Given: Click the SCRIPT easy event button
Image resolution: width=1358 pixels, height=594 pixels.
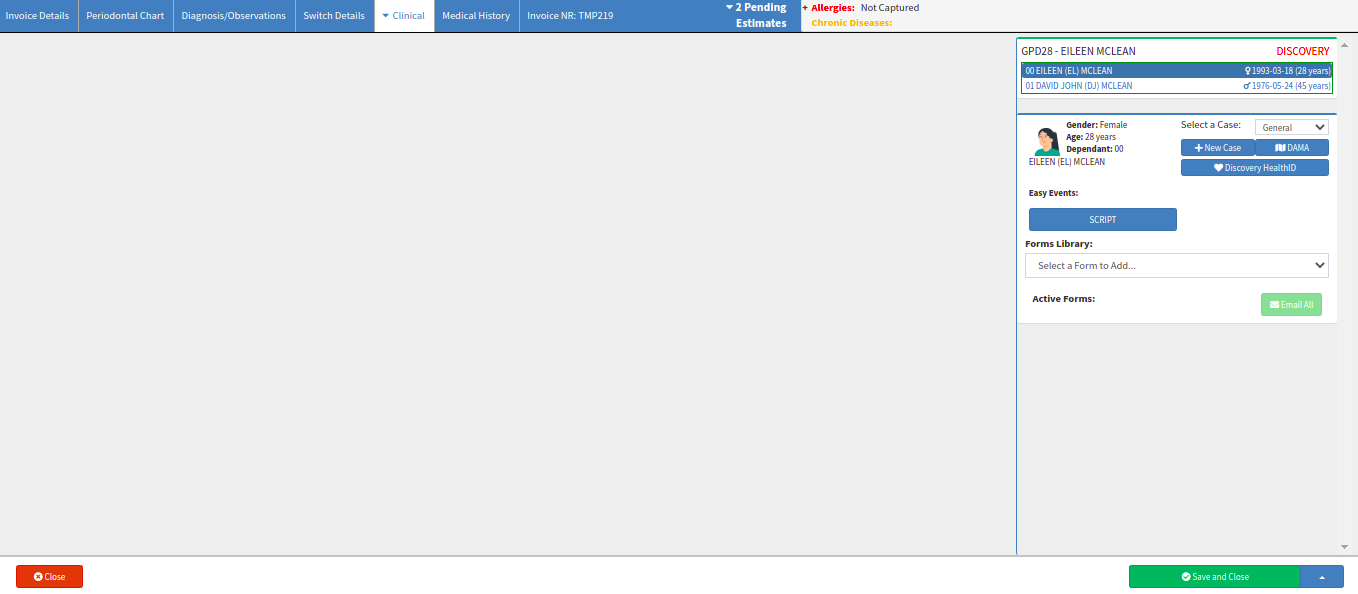Looking at the screenshot, I should [1103, 220].
